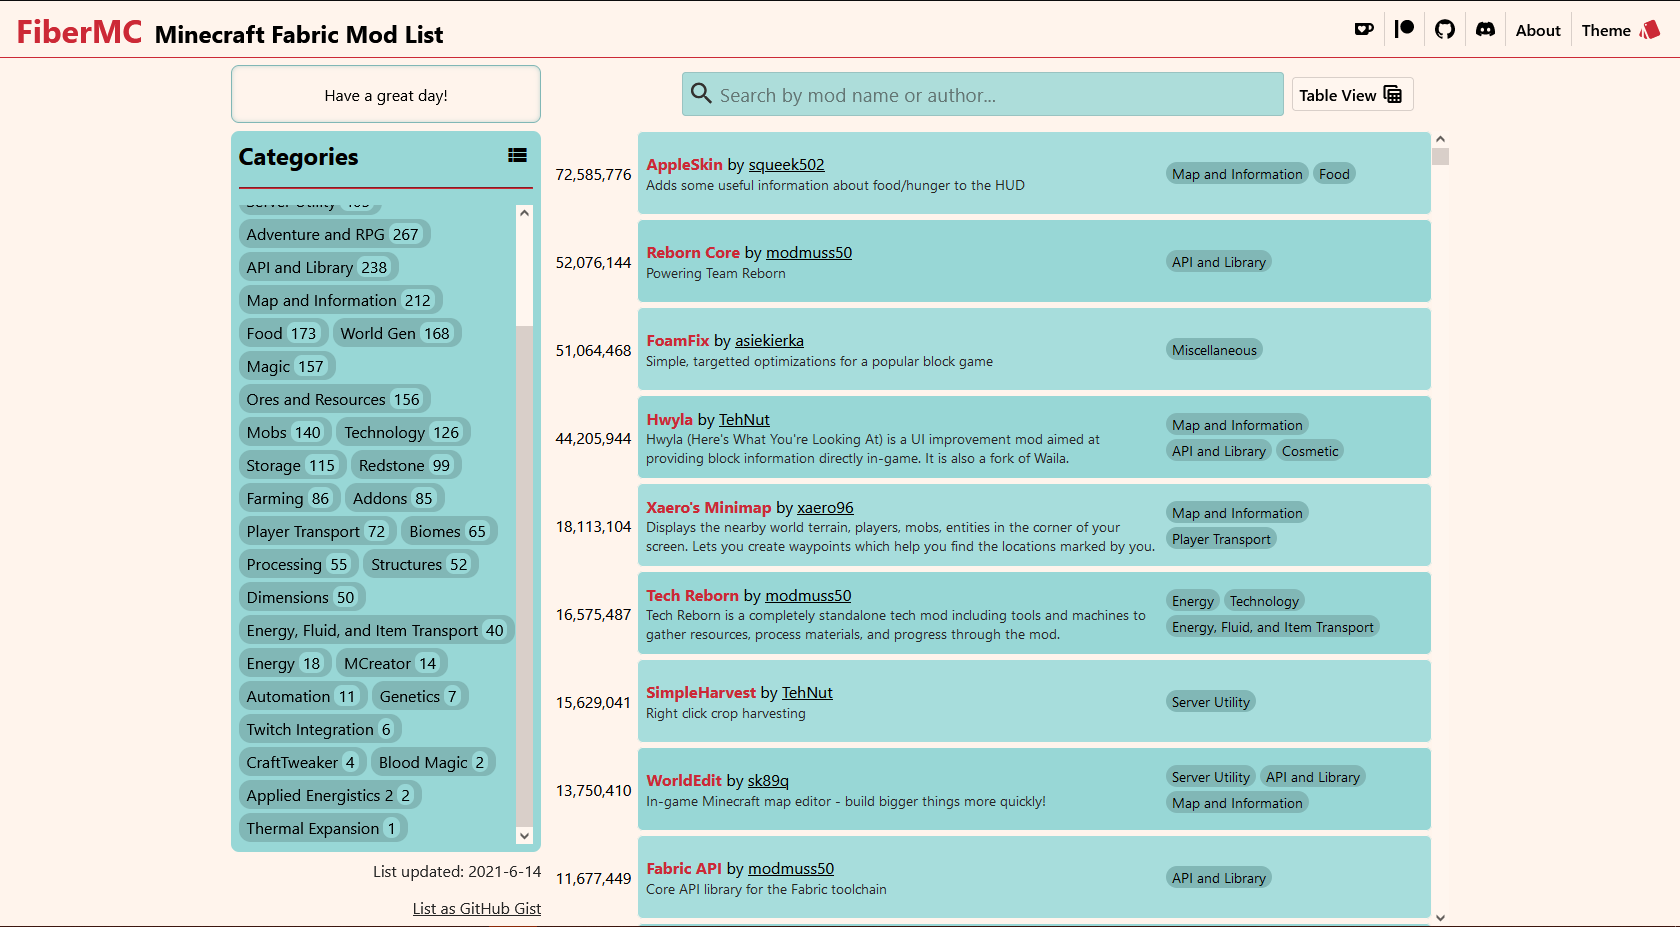Open the Fabric API mod page
The height and width of the screenshot is (927, 1680).
(x=684, y=868)
